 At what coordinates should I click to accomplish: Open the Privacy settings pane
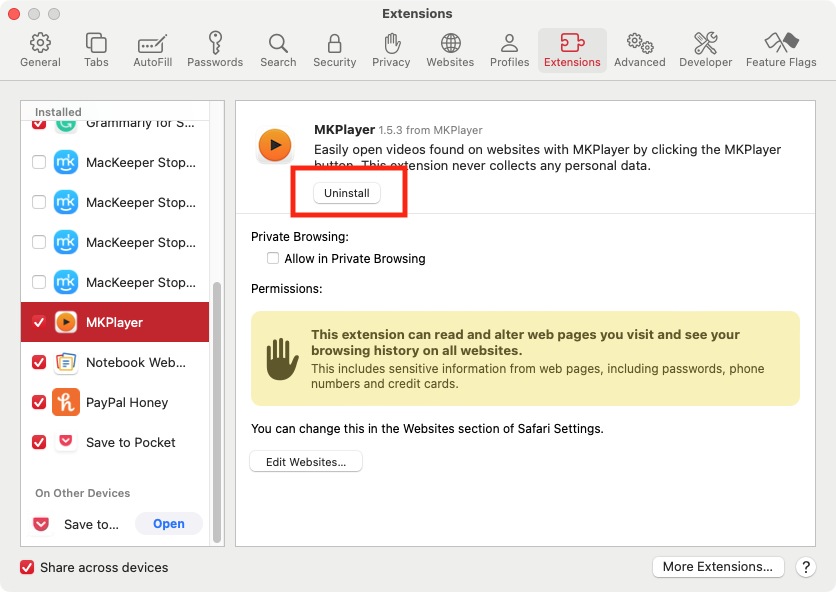click(391, 50)
